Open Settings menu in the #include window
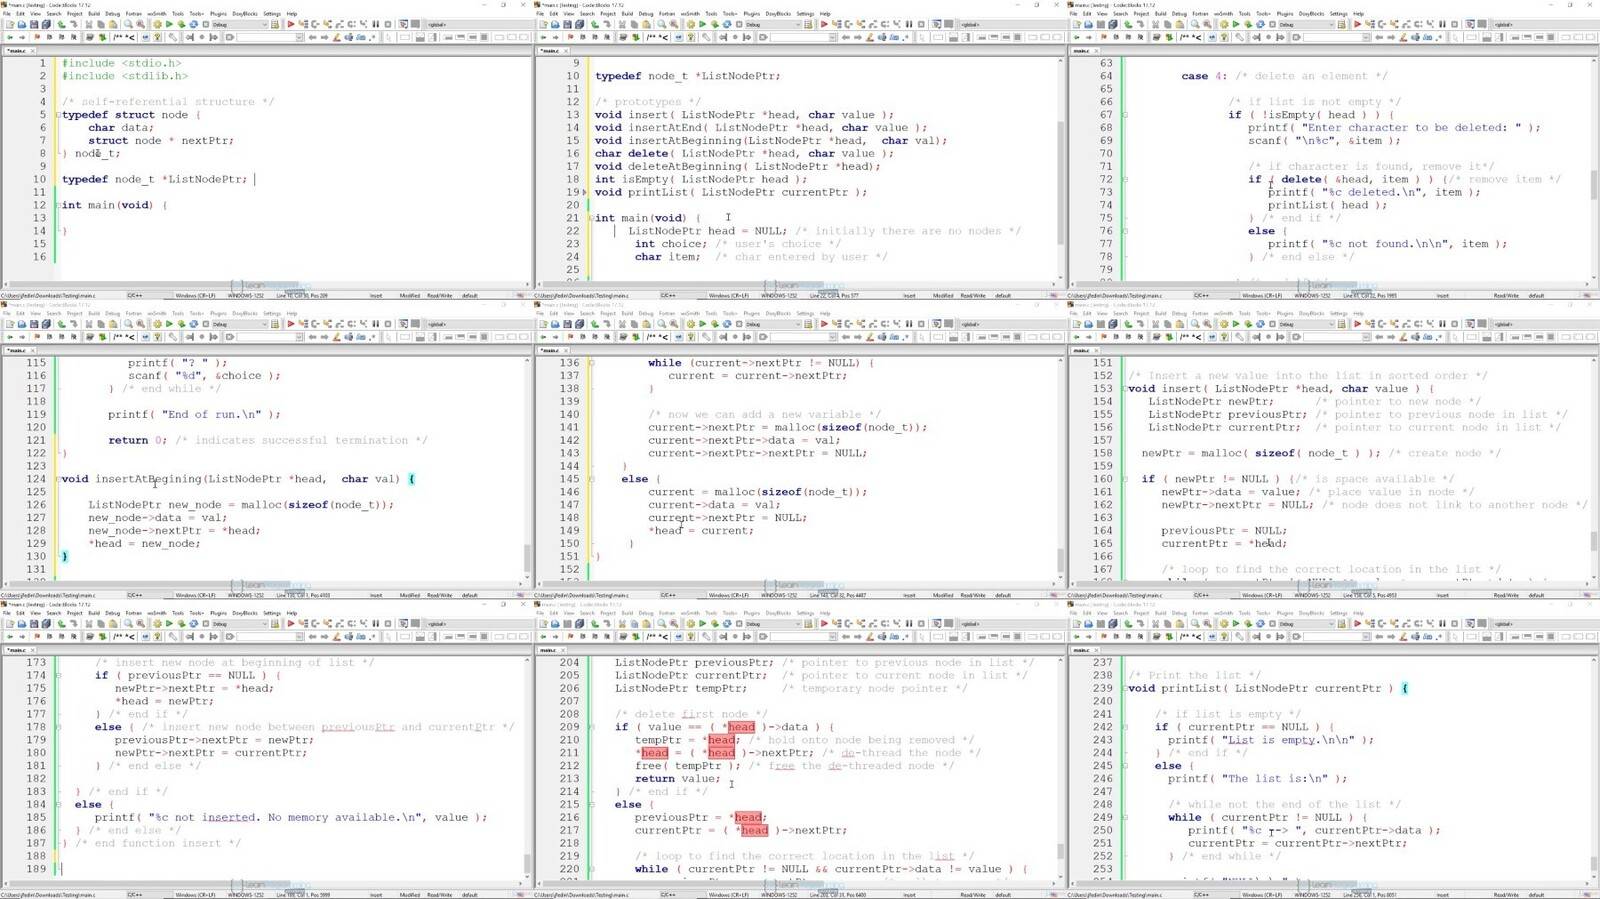 271,14
